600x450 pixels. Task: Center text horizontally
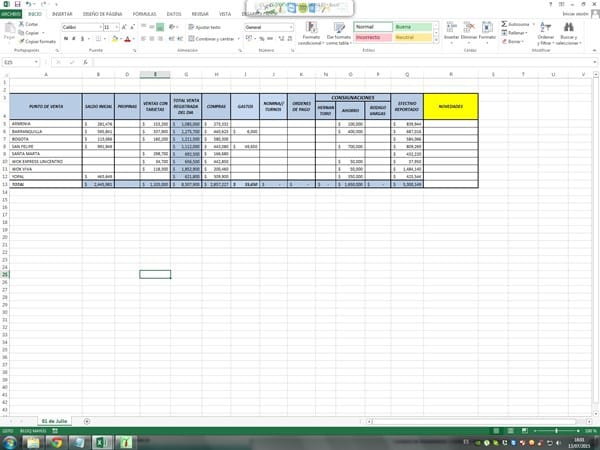[x=152, y=39]
